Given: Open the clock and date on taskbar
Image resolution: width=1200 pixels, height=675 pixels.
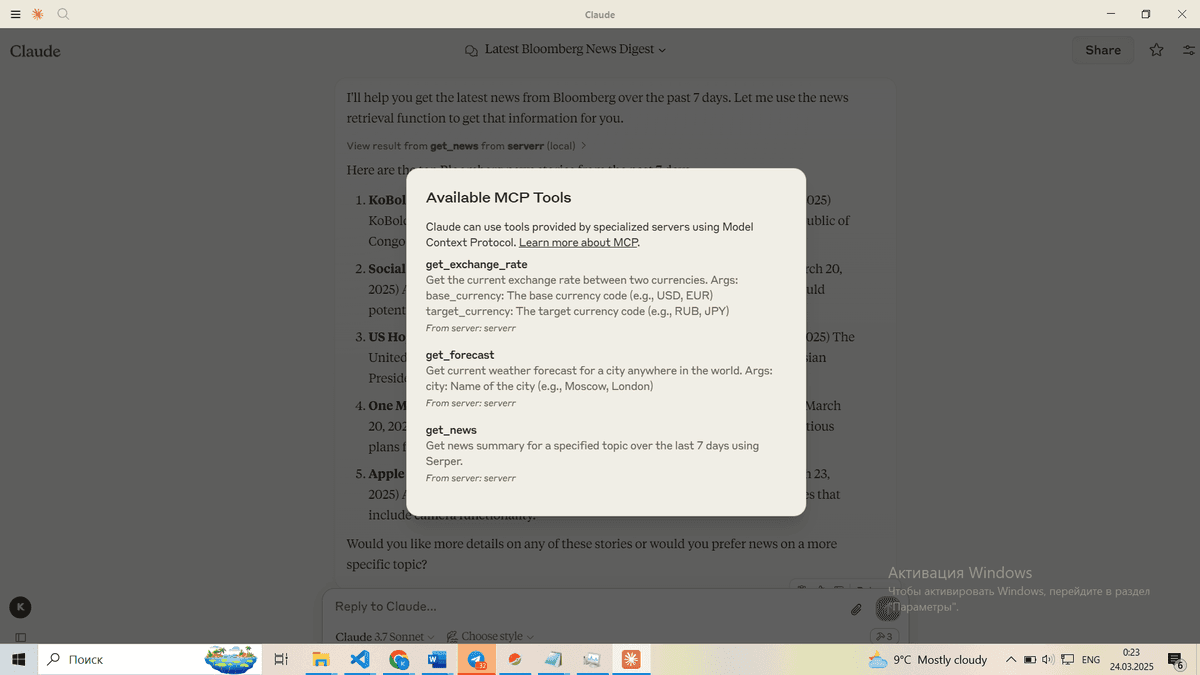Looking at the screenshot, I should point(1131,660).
